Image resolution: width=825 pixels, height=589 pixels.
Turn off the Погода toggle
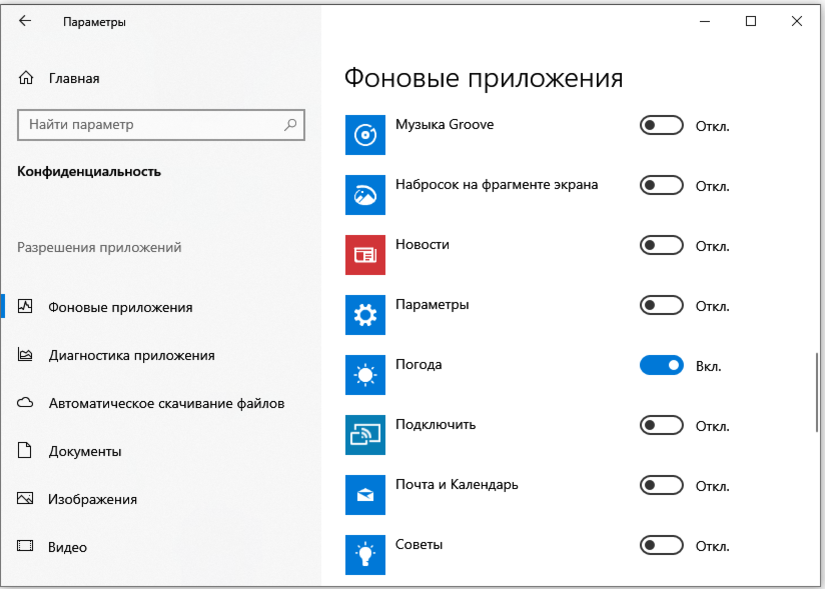tap(661, 365)
